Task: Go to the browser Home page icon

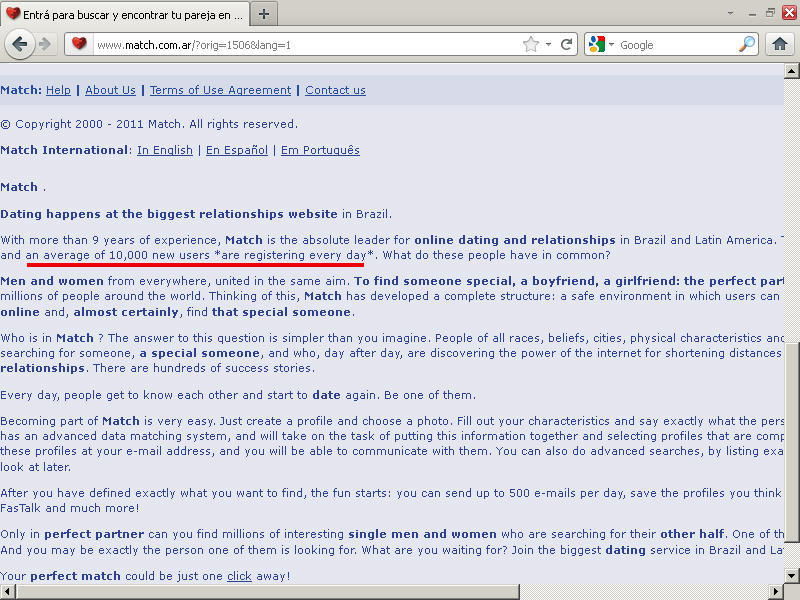Action: pos(780,44)
